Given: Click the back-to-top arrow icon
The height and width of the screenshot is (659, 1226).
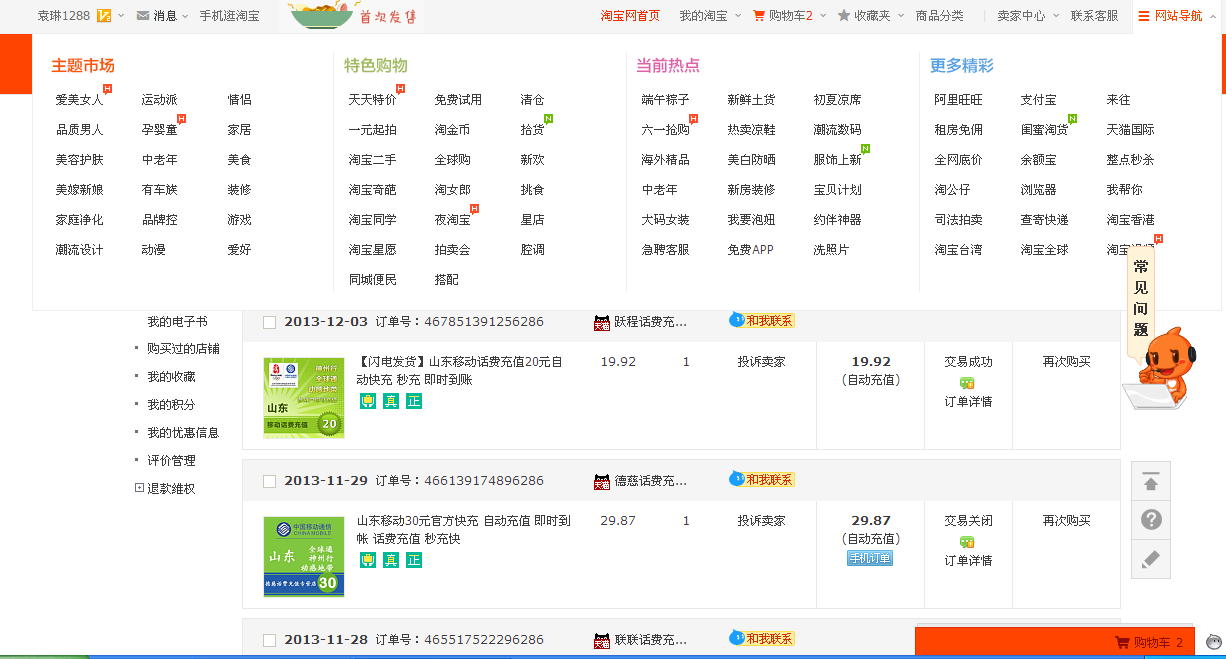Looking at the screenshot, I should click(1150, 482).
